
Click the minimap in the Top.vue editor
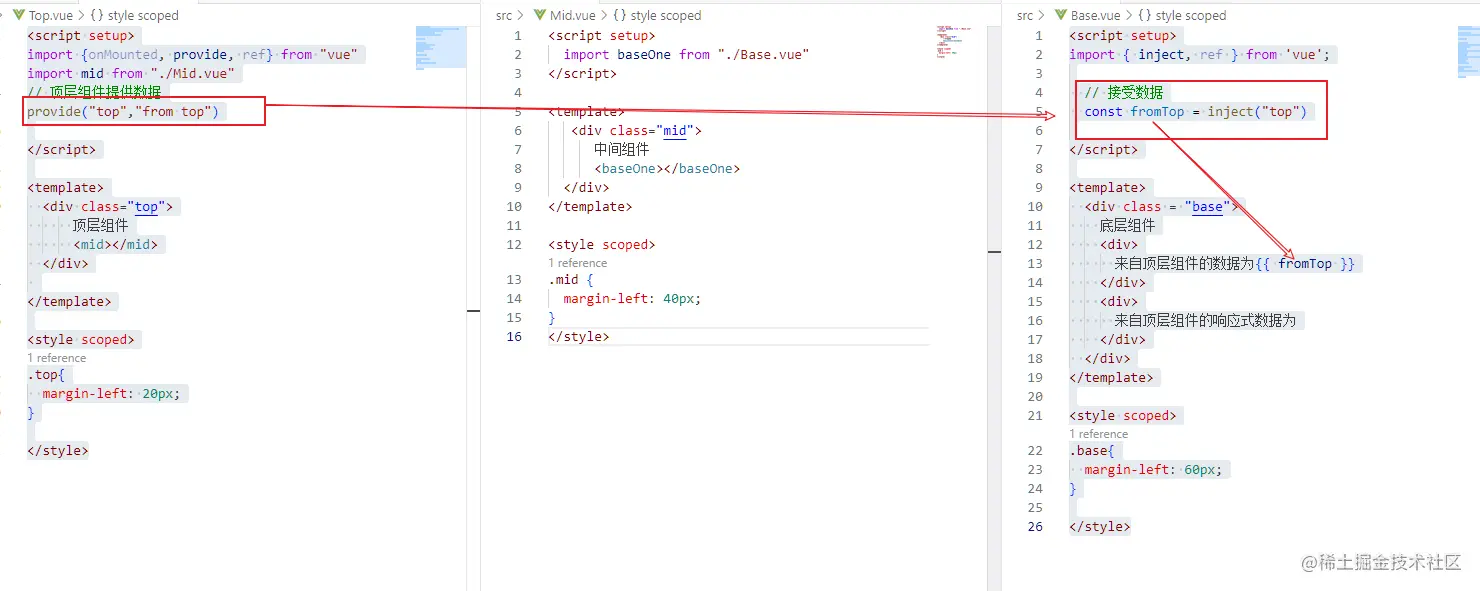point(441,47)
